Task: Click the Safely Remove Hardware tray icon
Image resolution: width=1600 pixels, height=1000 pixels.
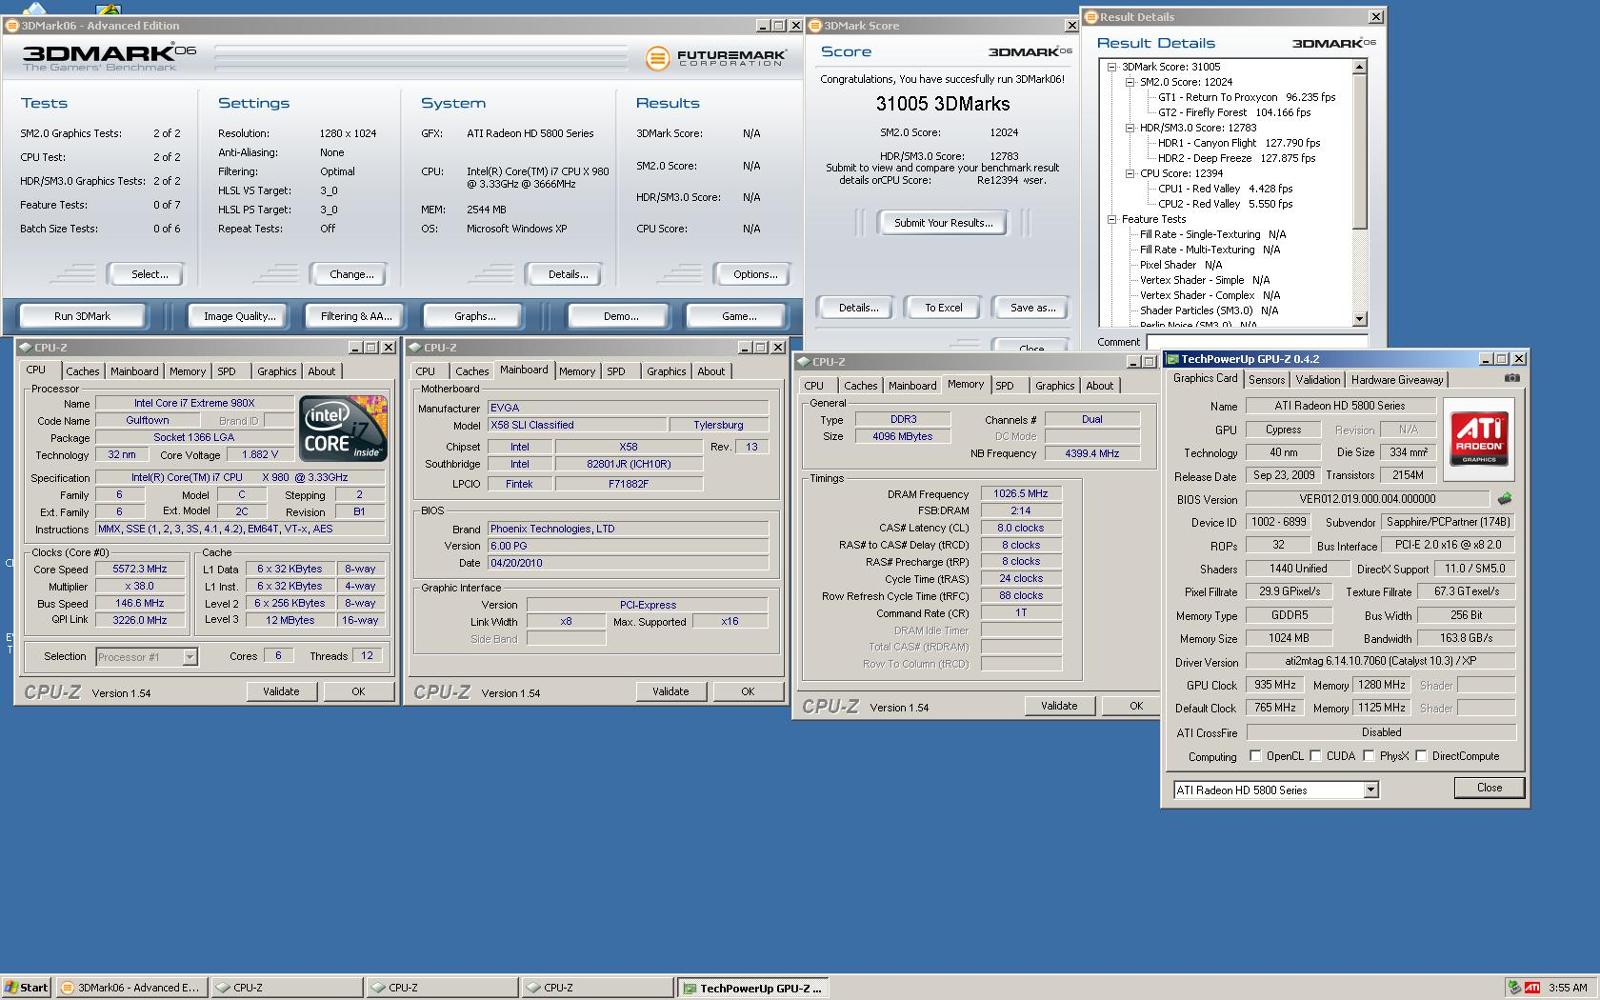Action: coord(1514,987)
